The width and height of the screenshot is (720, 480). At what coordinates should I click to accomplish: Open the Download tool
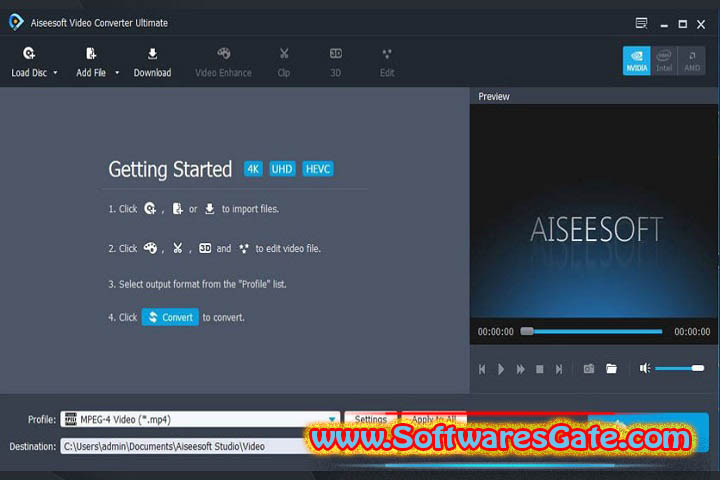tap(152, 62)
